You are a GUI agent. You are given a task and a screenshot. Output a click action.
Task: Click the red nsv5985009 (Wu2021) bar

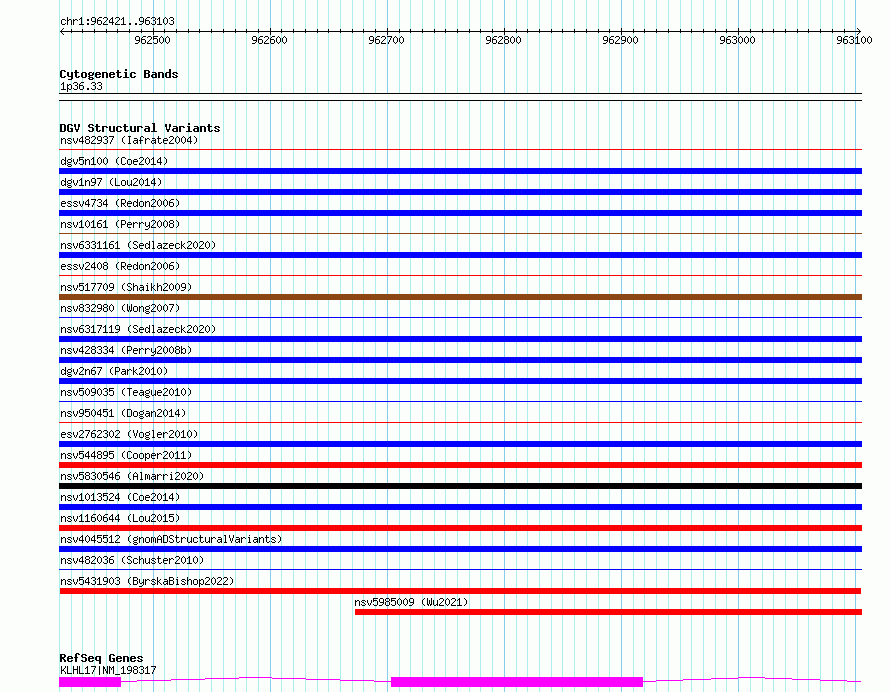608,612
